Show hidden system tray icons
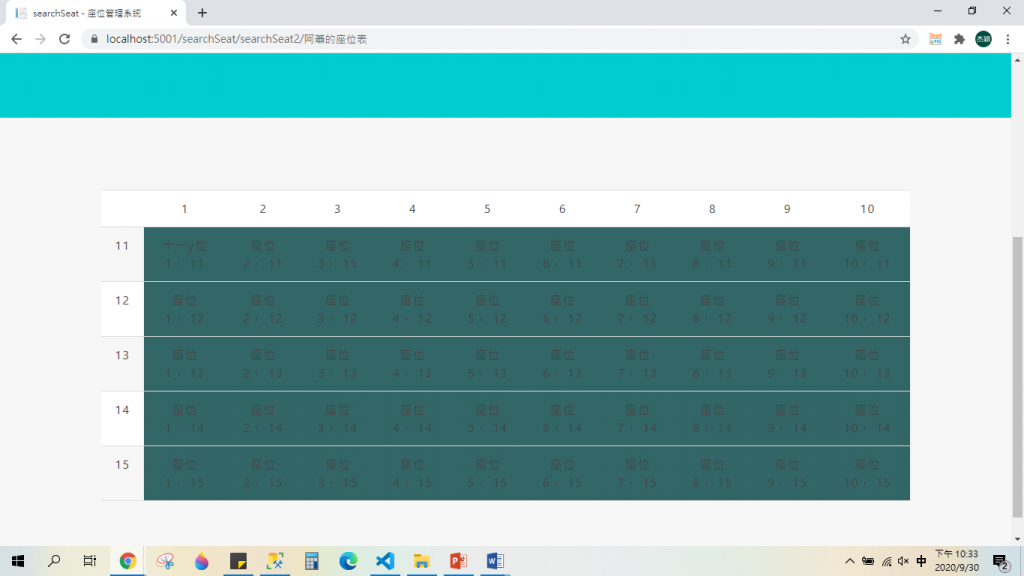The image size is (1024, 576). (x=850, y=561)
